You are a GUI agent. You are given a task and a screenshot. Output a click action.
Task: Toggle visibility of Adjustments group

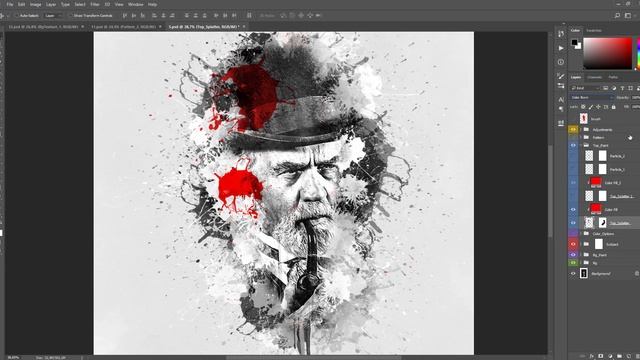(573, 129)
